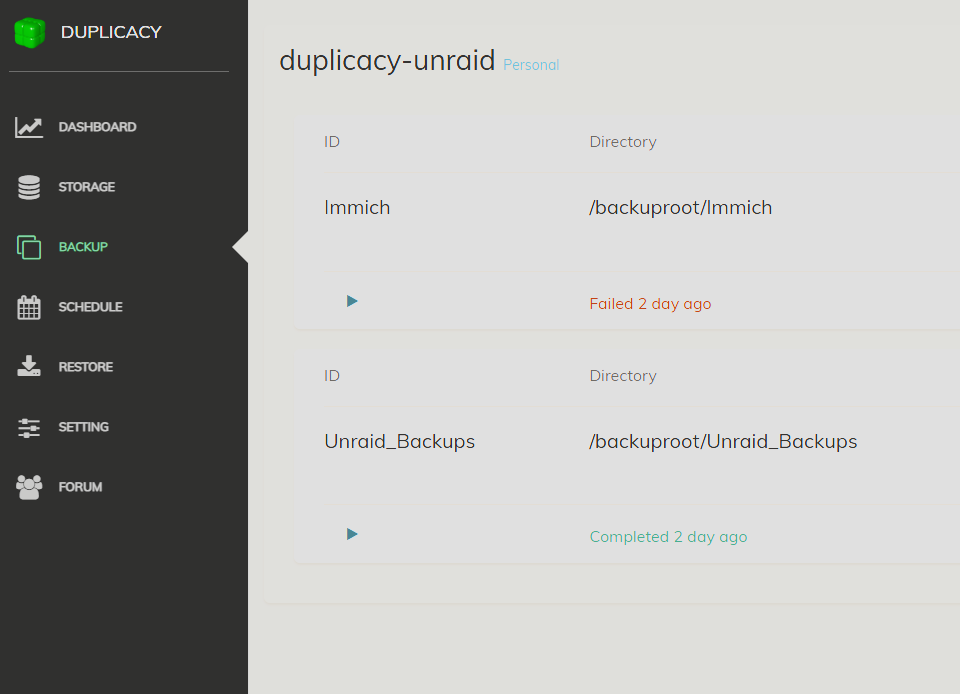Switch to the STORAGE section
Image resolution: width=960 pixels, height=694 pixels.
(86, 187)
